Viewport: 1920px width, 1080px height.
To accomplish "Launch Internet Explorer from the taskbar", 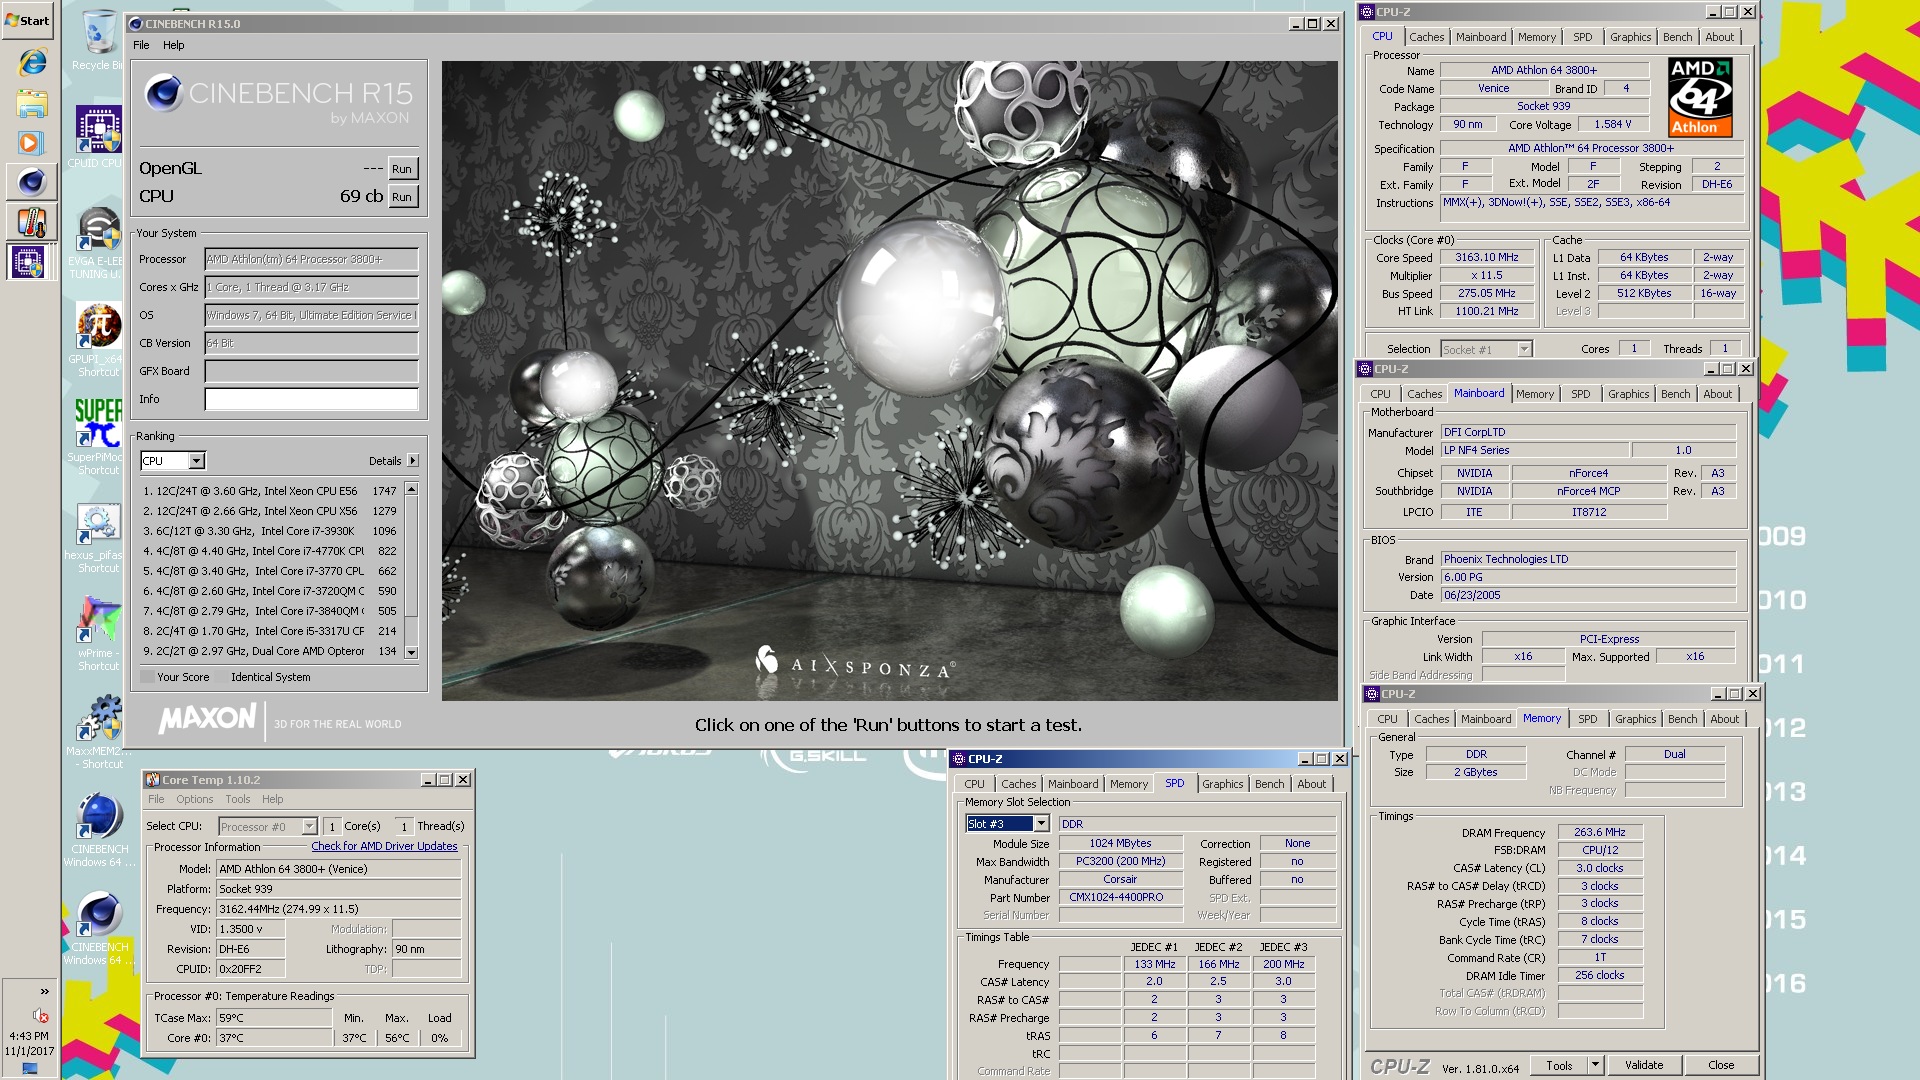I will pyautogui.click(x=31, y=63).
